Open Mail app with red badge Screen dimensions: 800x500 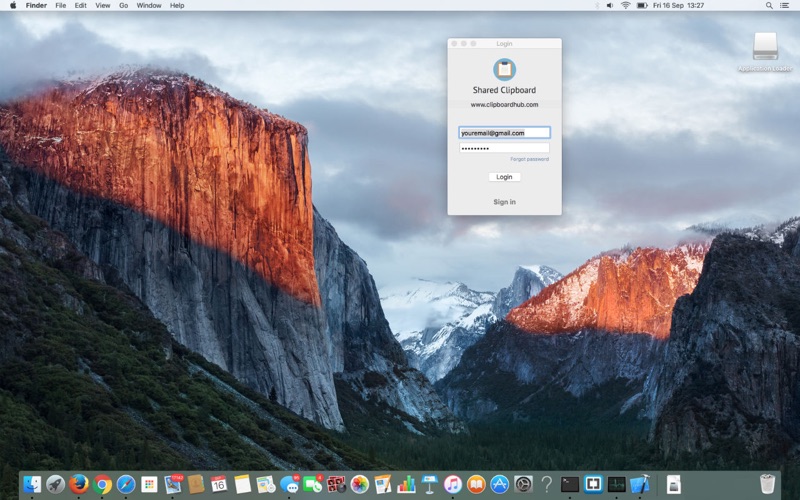pos(173,484)
